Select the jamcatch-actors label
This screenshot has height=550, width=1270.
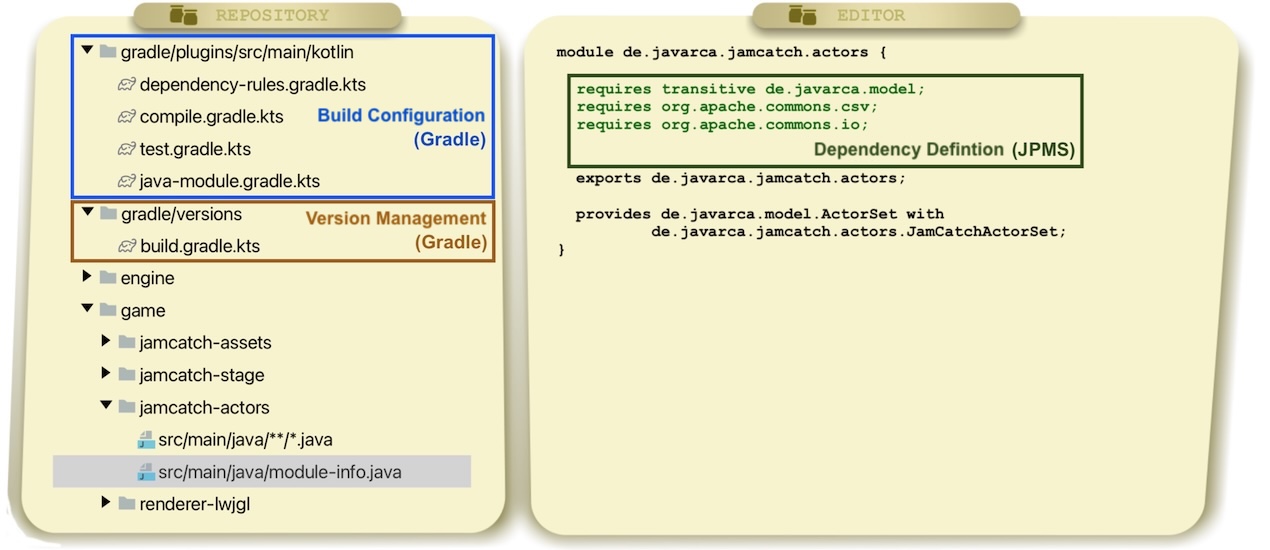pos(205,407)
